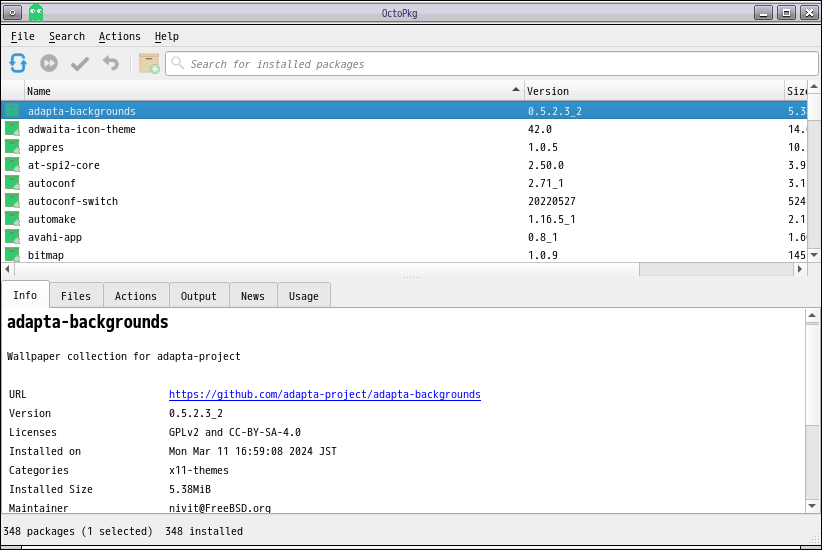
Task: Click the package icon beside autoconf-switch
Action: coord(13,201)
